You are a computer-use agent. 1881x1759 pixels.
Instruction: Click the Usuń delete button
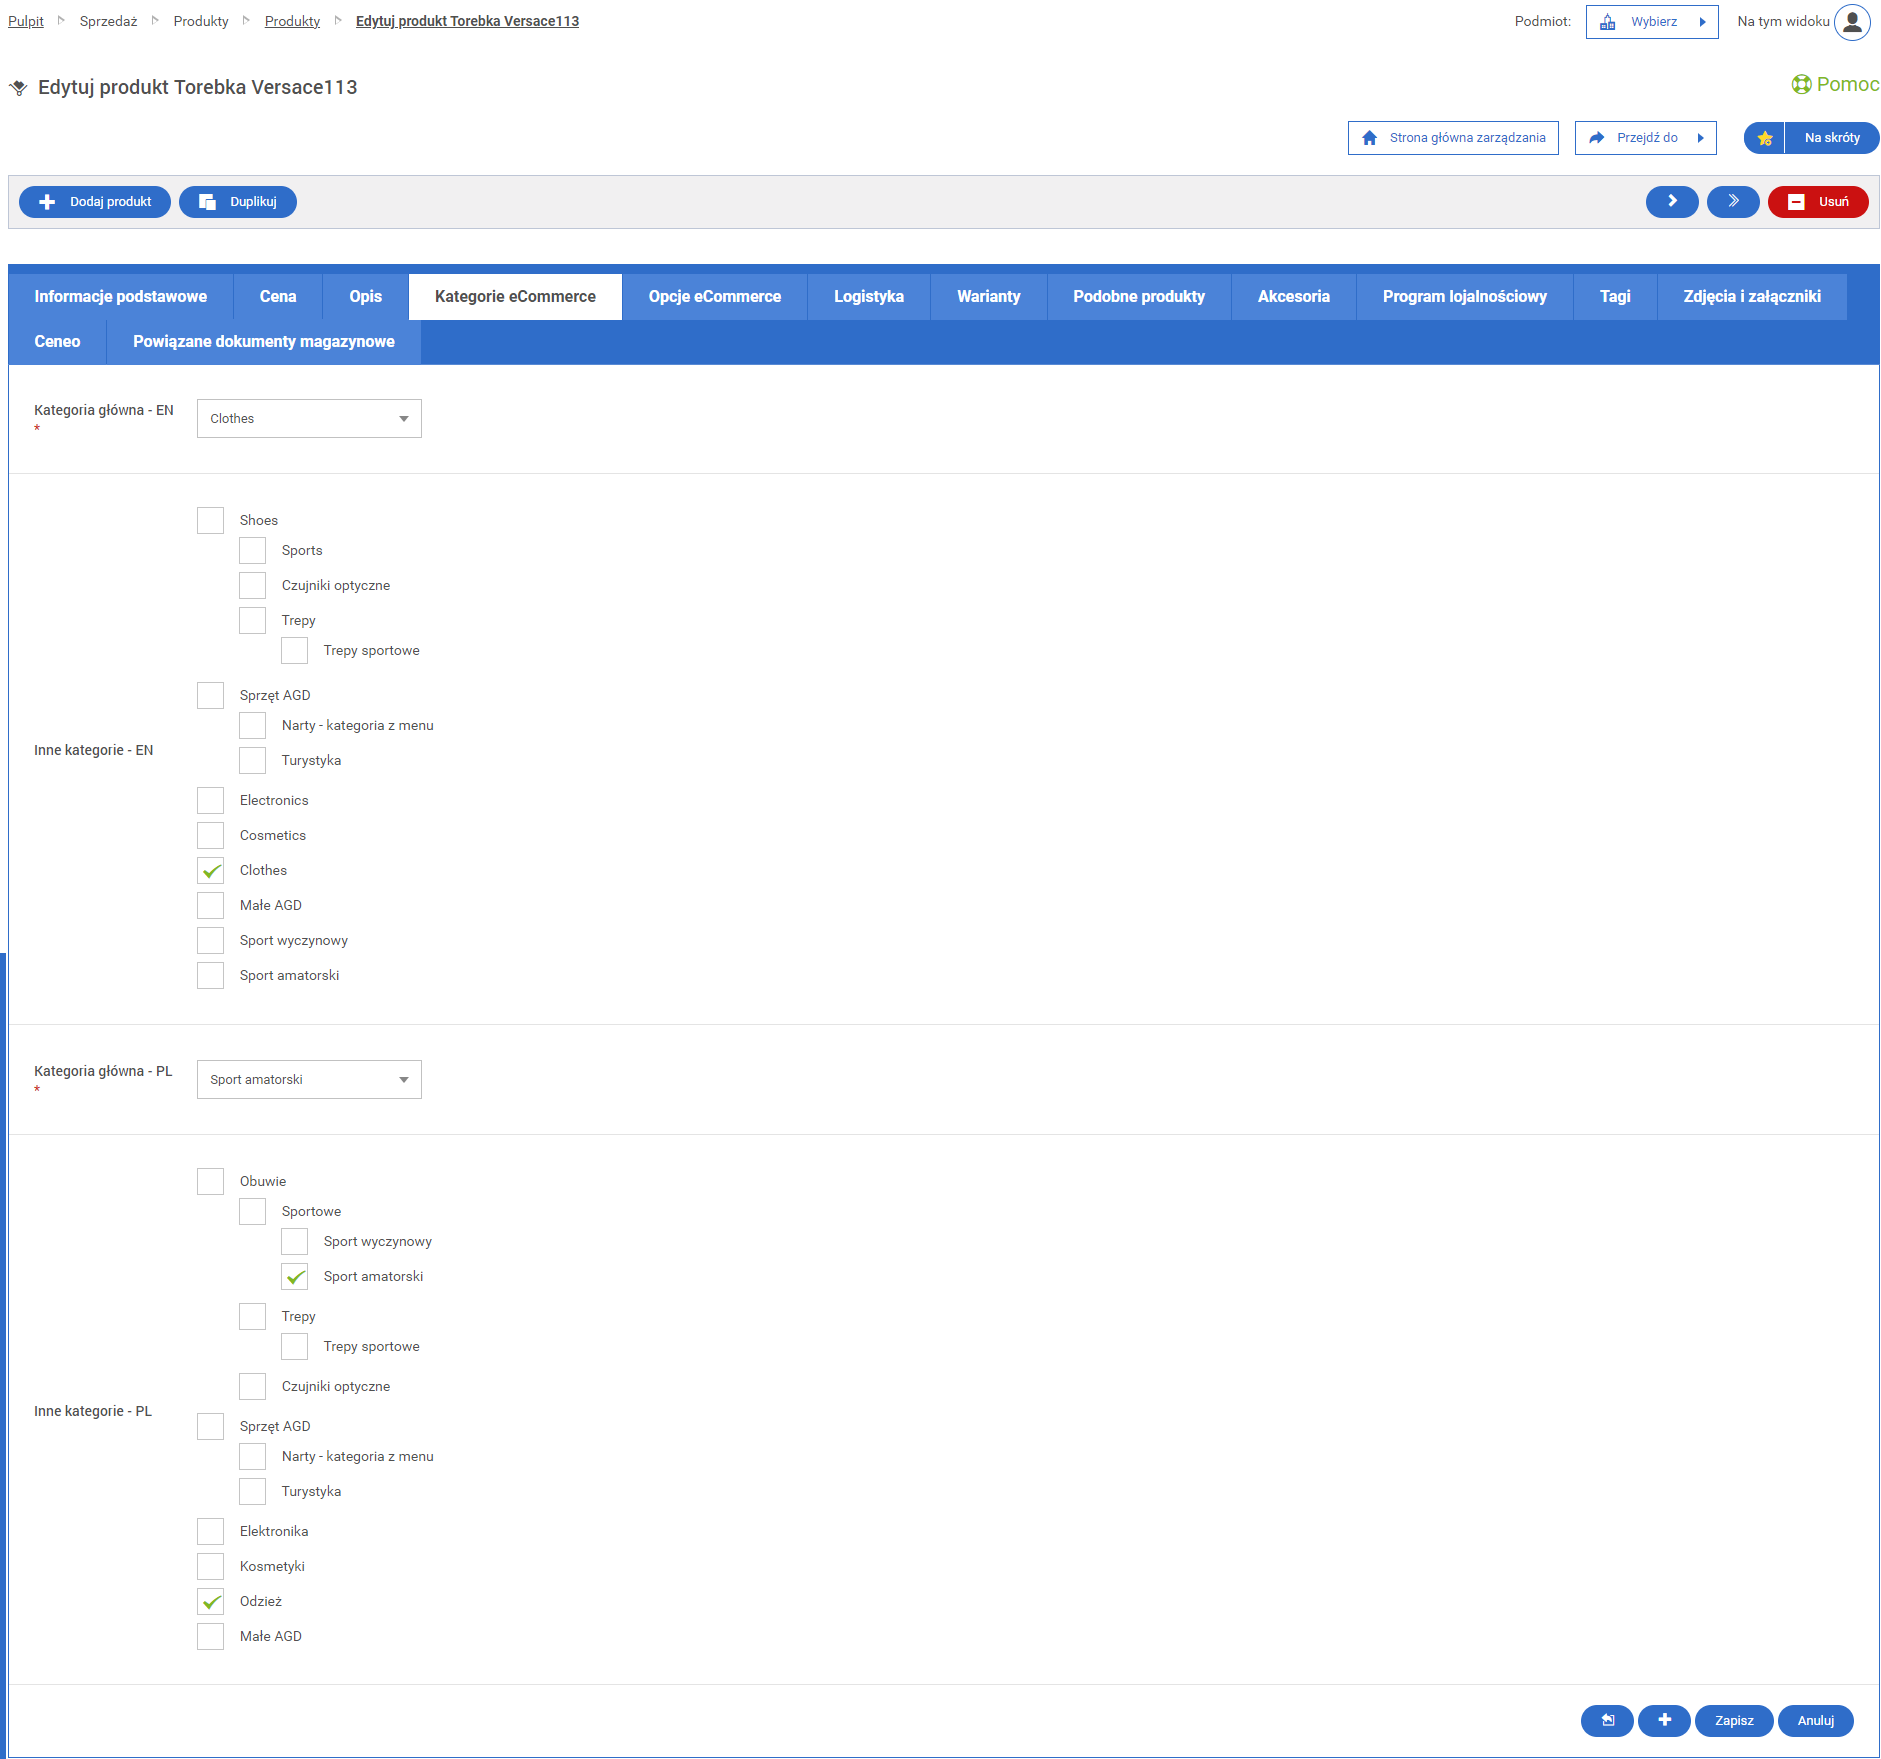click(1817, 202)
